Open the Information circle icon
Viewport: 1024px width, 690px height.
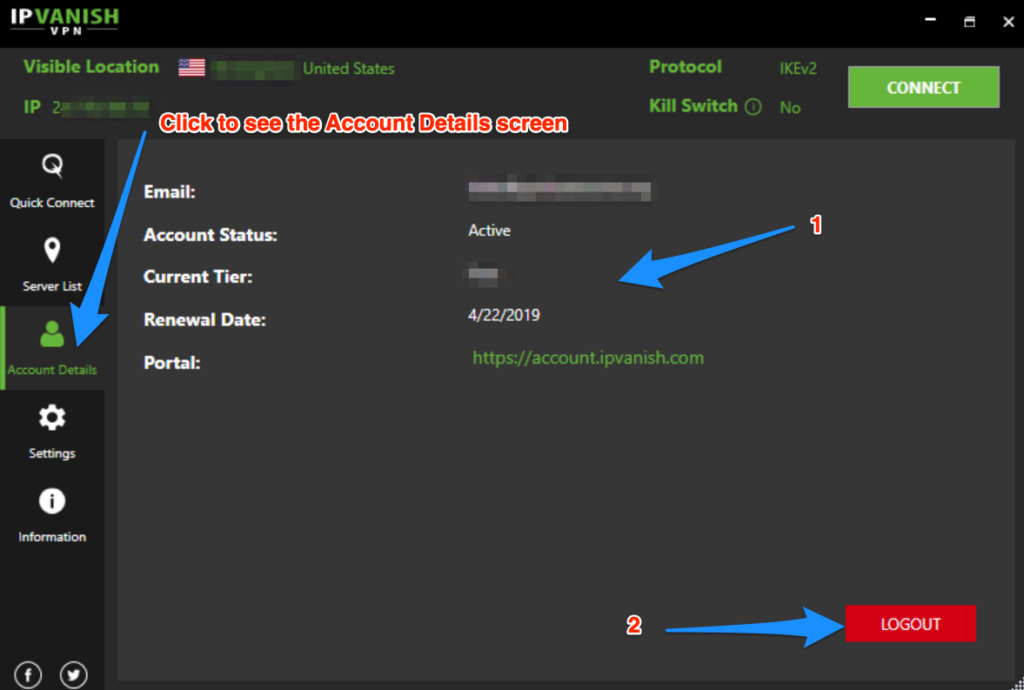(x=52, y=501)
